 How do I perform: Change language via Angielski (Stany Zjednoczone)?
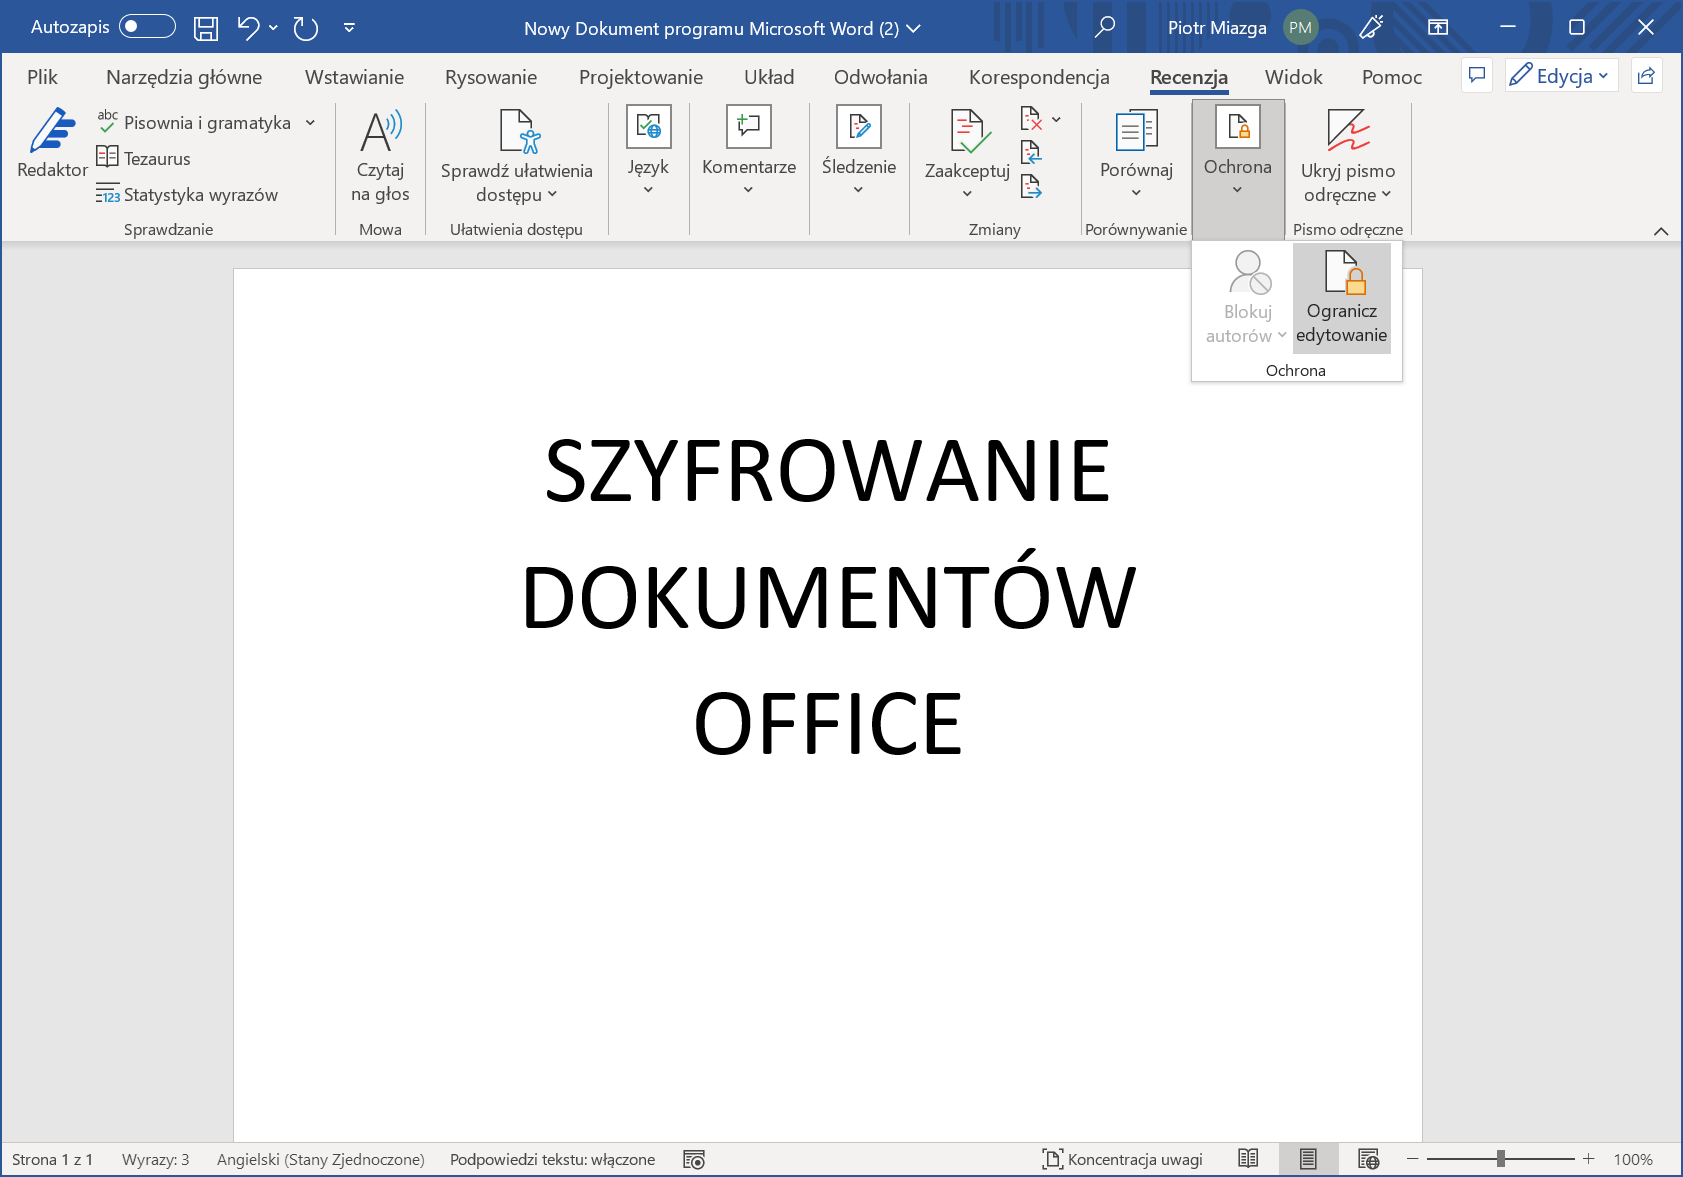(321, 1159)
